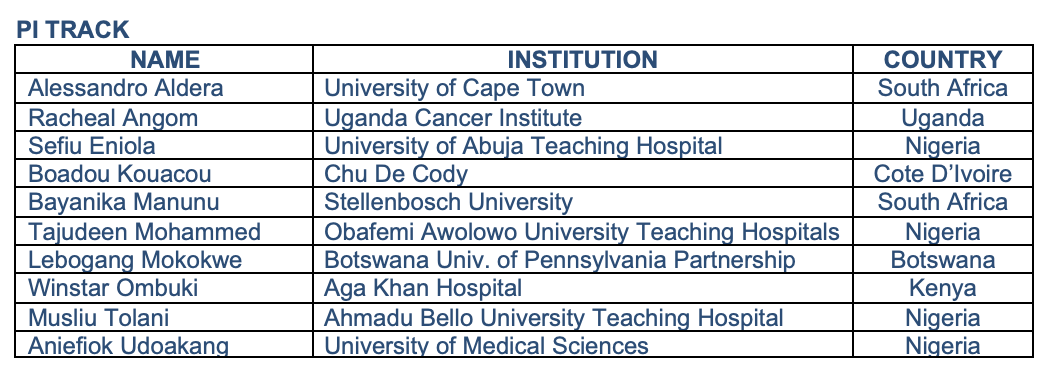Click University of Abuja Teaching Hospital
The height and width of the screenshot is (382, 1054).
pos(523,146)
